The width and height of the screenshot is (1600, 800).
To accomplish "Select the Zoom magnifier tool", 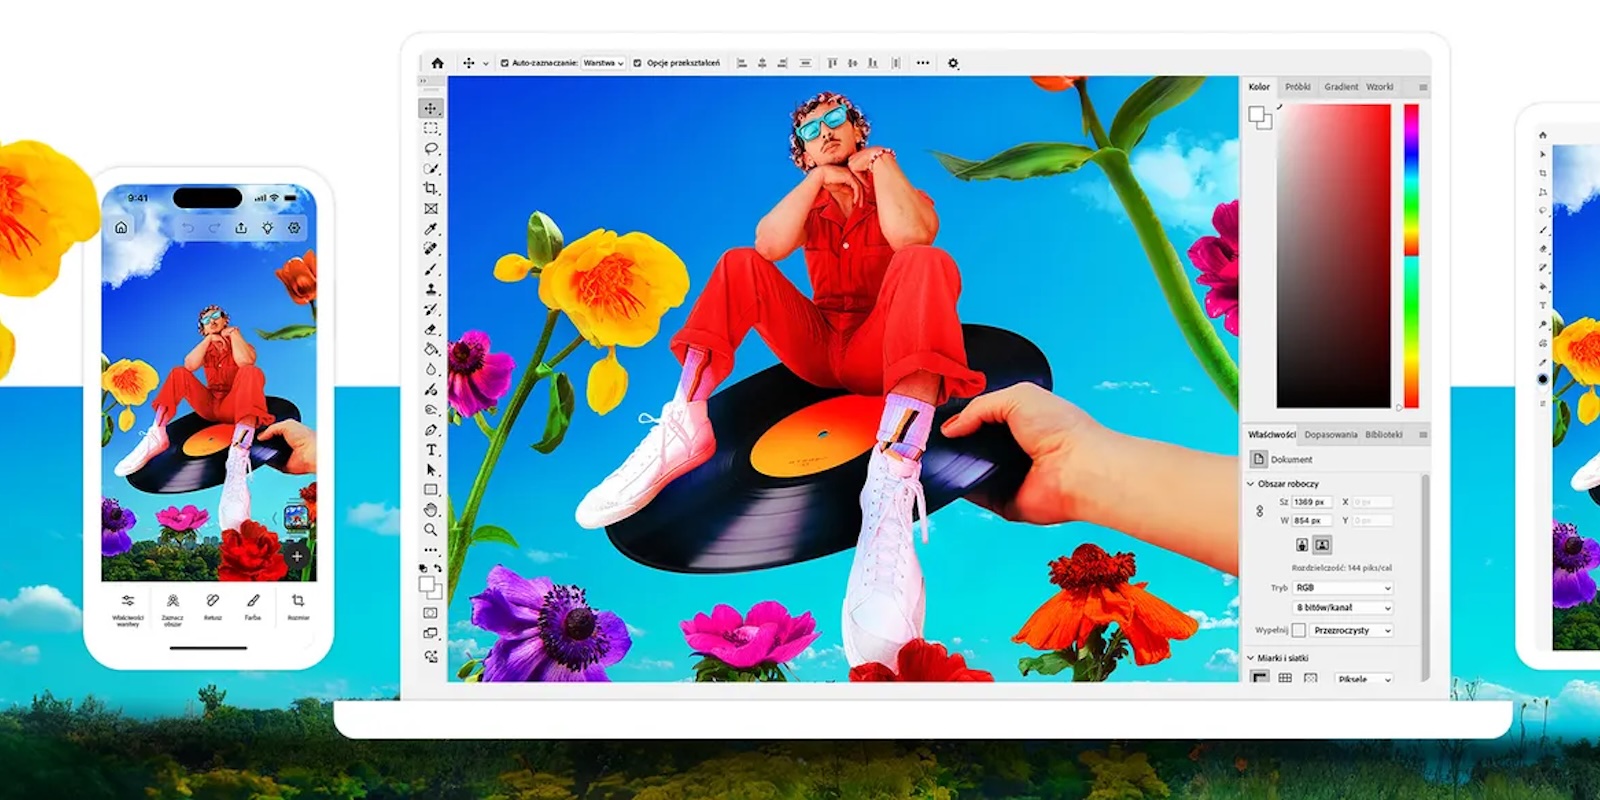I will click(431, 530).
